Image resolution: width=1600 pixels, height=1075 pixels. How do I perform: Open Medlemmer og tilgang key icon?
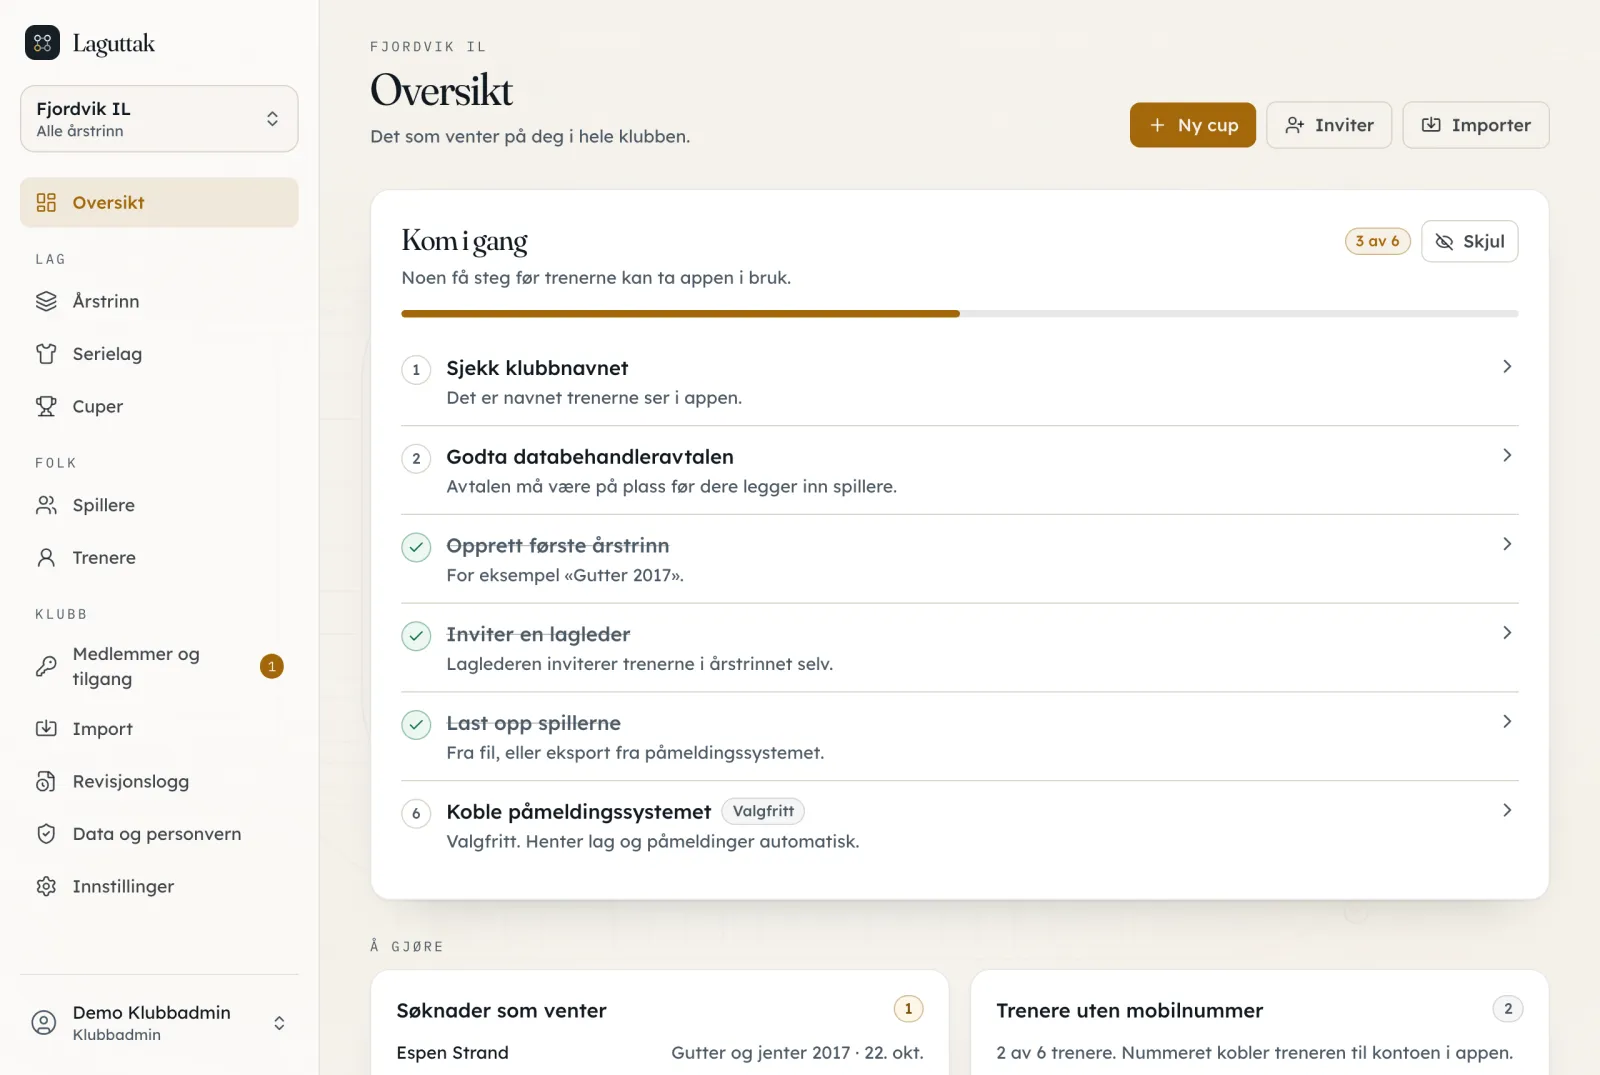point(46,666)
